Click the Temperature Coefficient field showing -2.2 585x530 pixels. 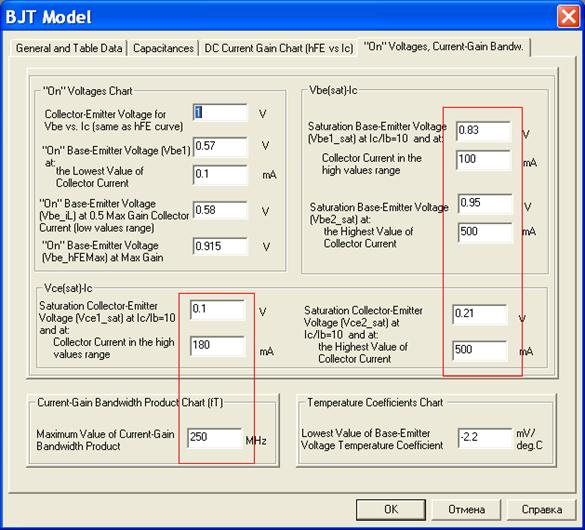pos(485,438)
